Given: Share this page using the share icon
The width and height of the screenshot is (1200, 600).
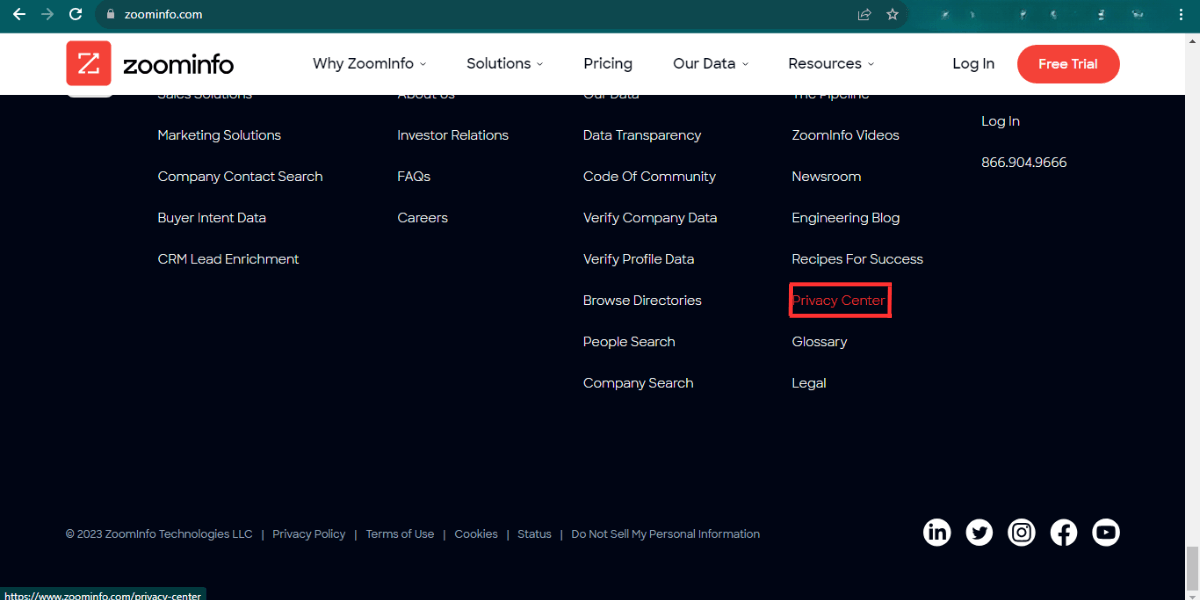Looking at the screenshot, I should pyautogui.click(x=864, y=15).
